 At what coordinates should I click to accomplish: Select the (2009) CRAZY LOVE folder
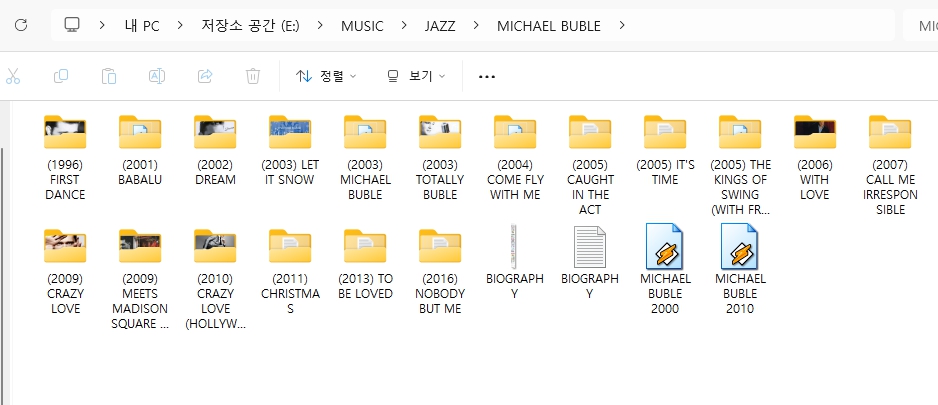tap(65, 272)
